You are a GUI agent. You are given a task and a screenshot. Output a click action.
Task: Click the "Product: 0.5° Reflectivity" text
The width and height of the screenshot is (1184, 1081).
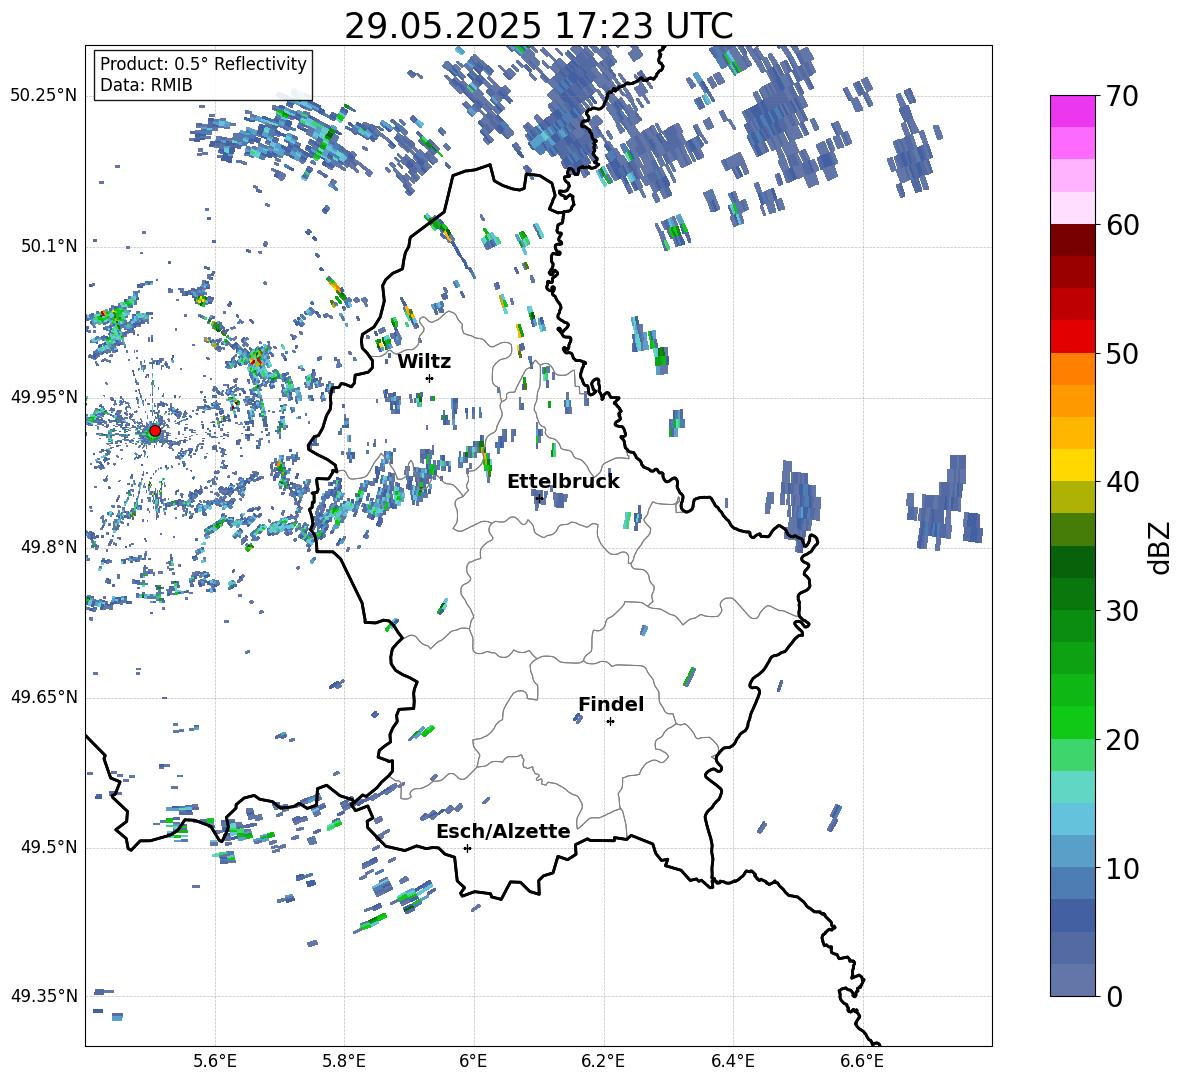(203, 63)
